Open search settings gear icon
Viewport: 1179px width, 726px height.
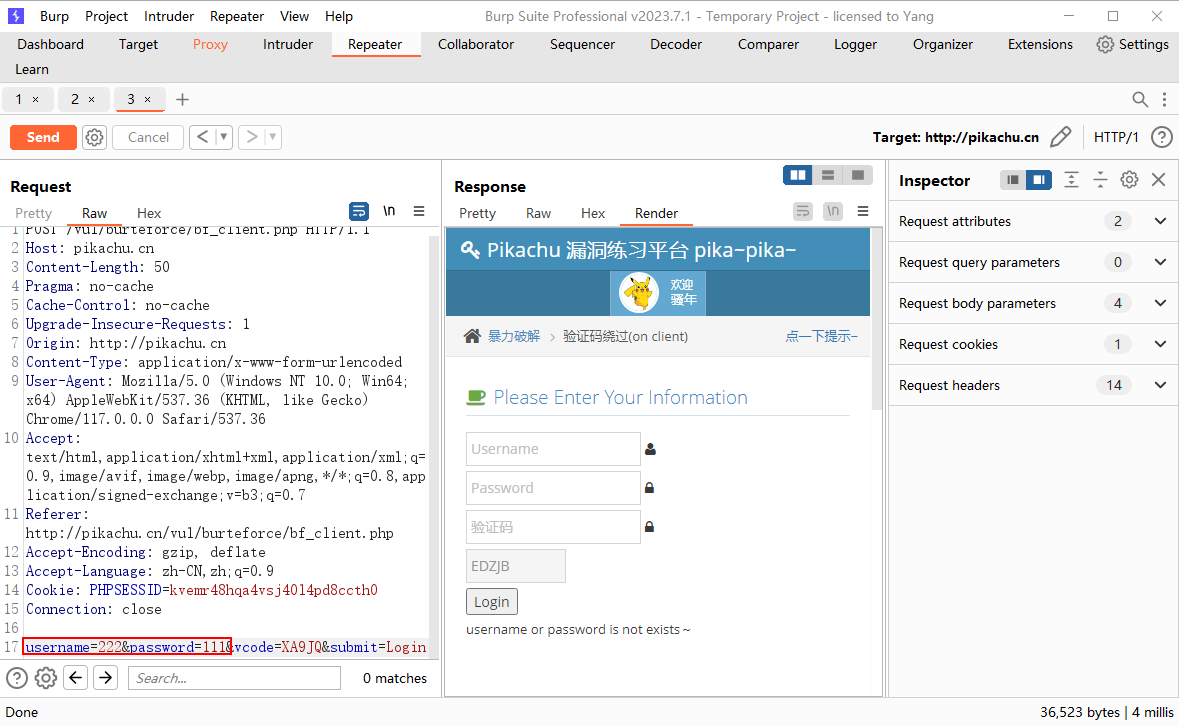click(46, 678)
